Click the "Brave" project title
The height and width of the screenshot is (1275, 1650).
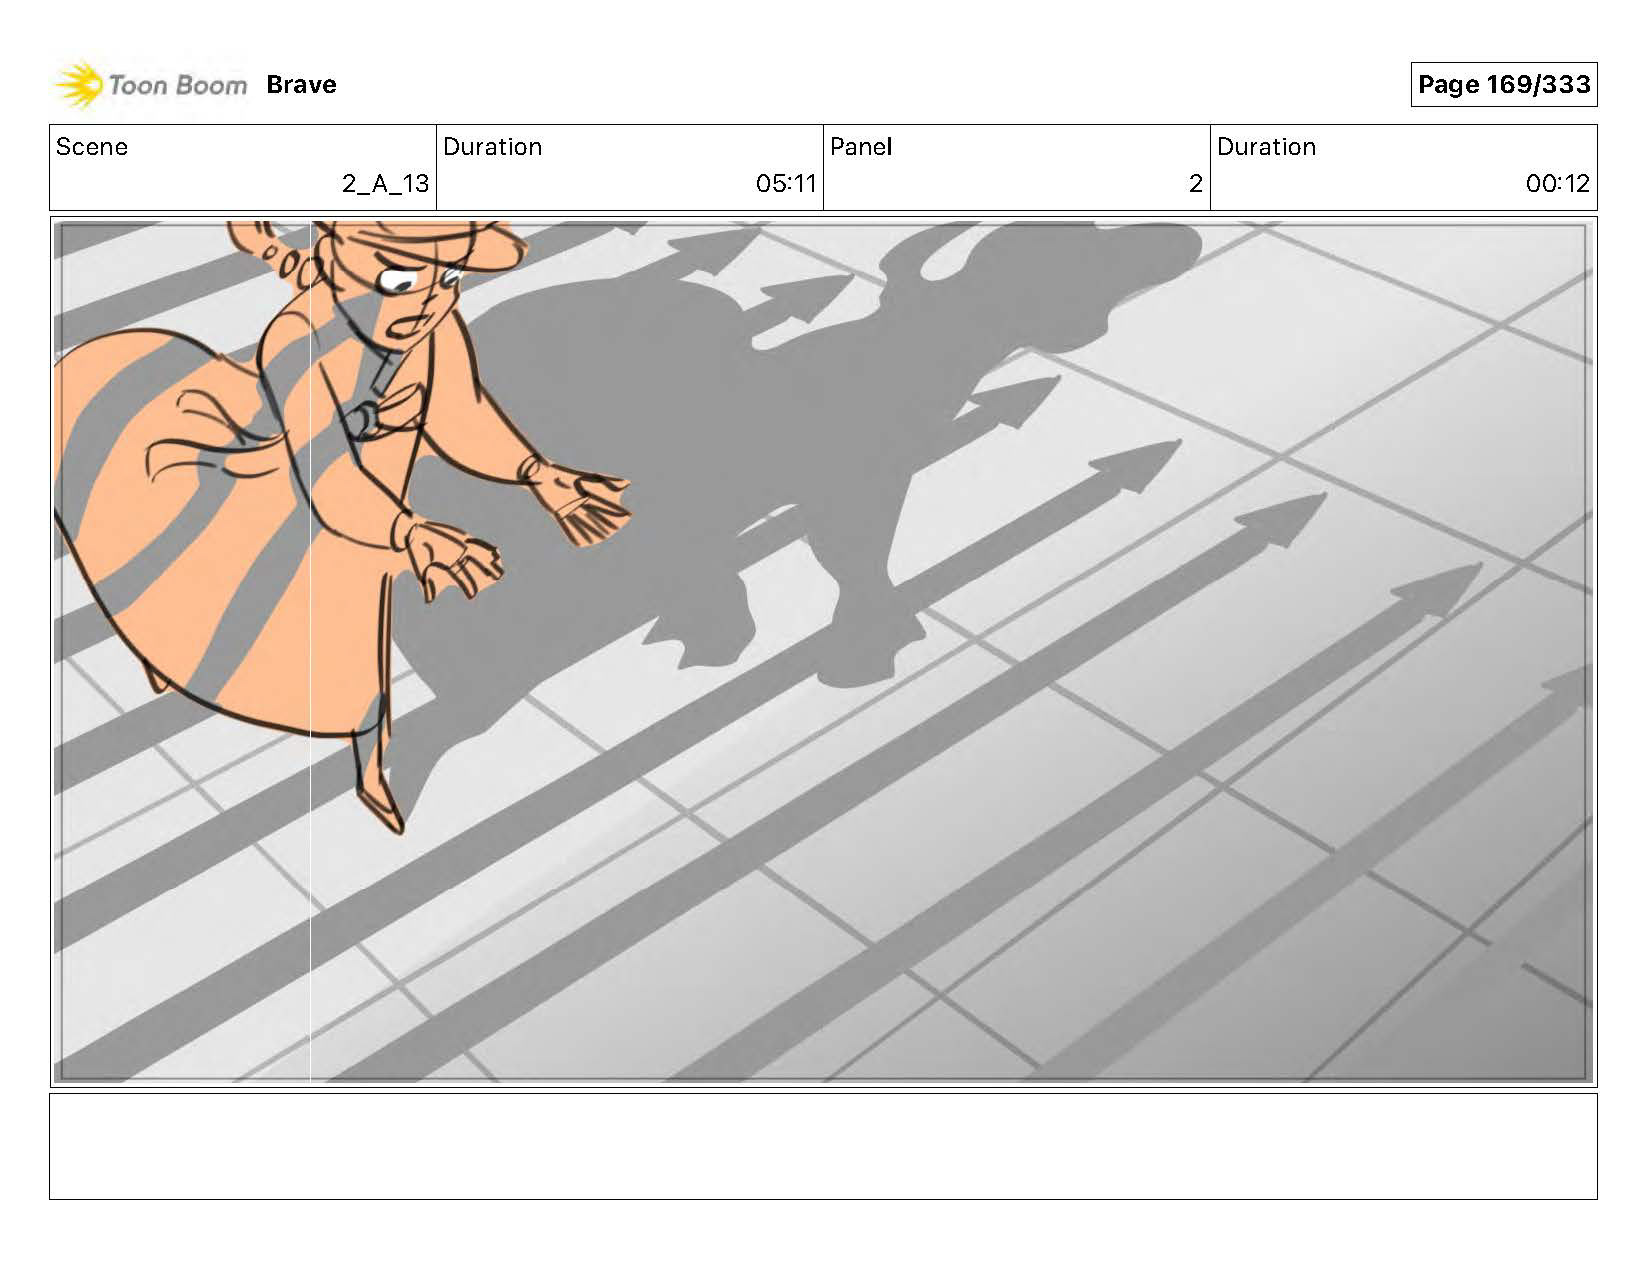point(301,85)
